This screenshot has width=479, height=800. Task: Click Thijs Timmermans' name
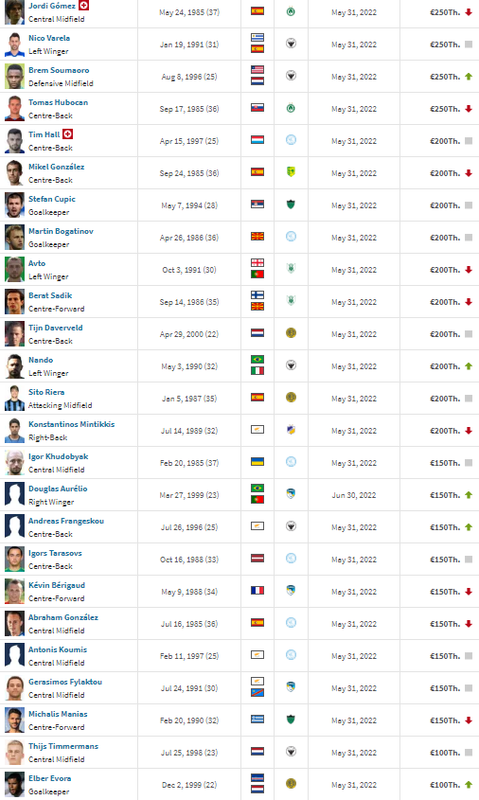(x=63, y=746)
